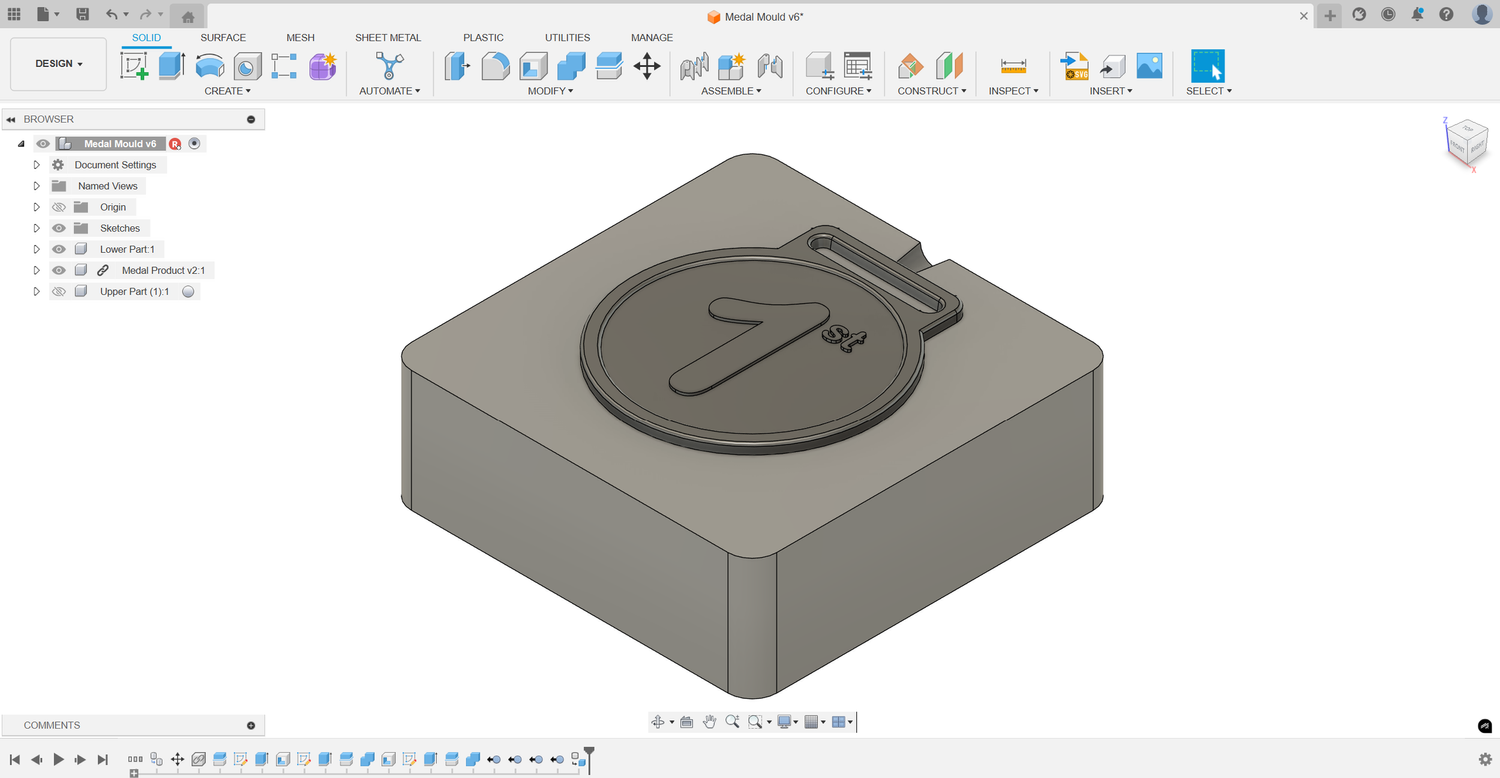Open the DESIGN workspace dropdown

[x=58, y=64]
